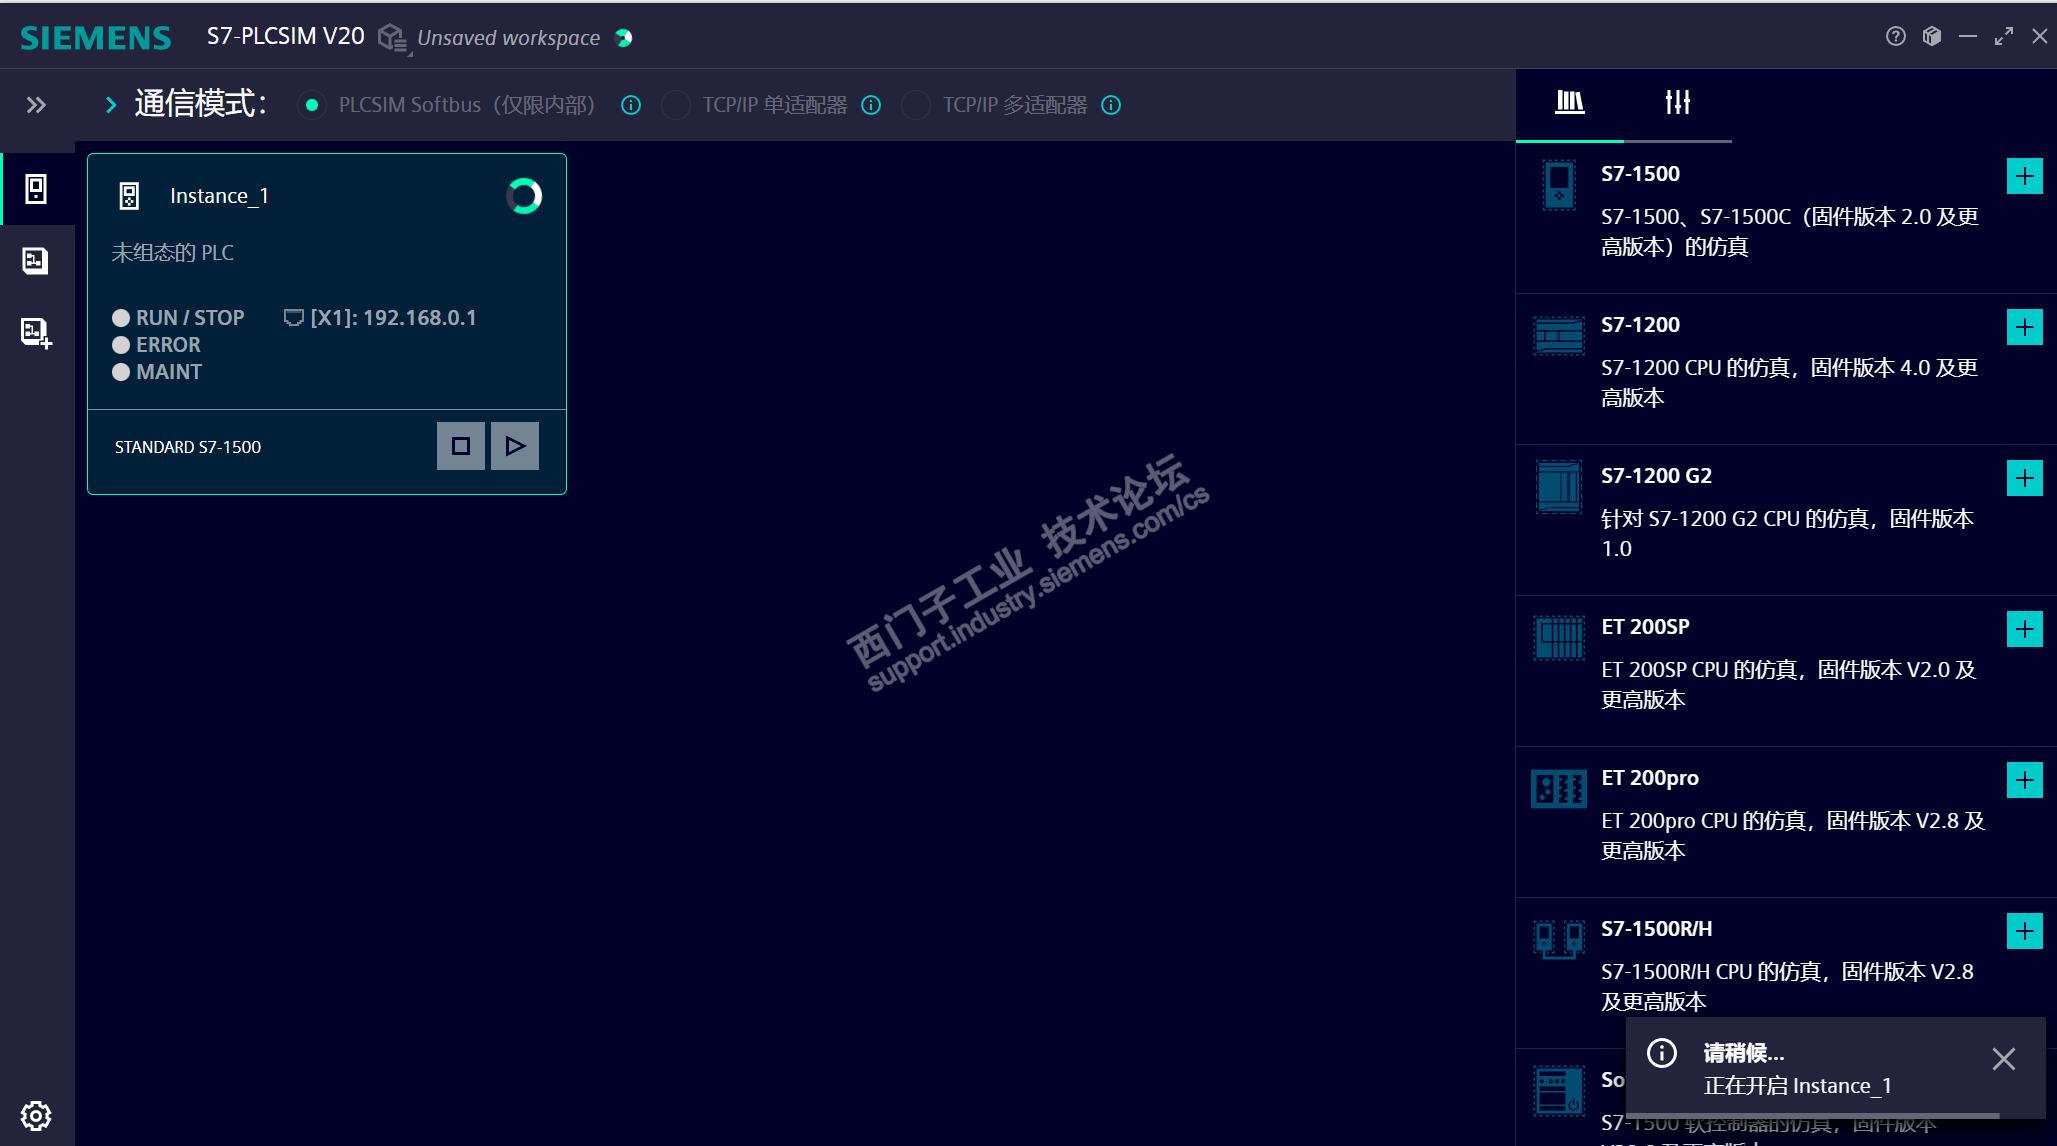Collapse the communication mode section chevron
2057x1146 pixels.
tap(111, 105)
